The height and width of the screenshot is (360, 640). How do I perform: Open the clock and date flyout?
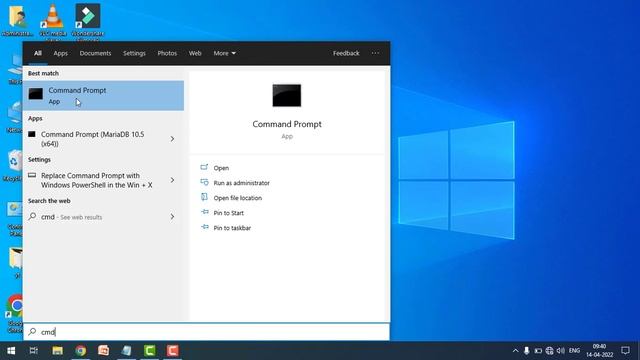(x=600, y=351)
